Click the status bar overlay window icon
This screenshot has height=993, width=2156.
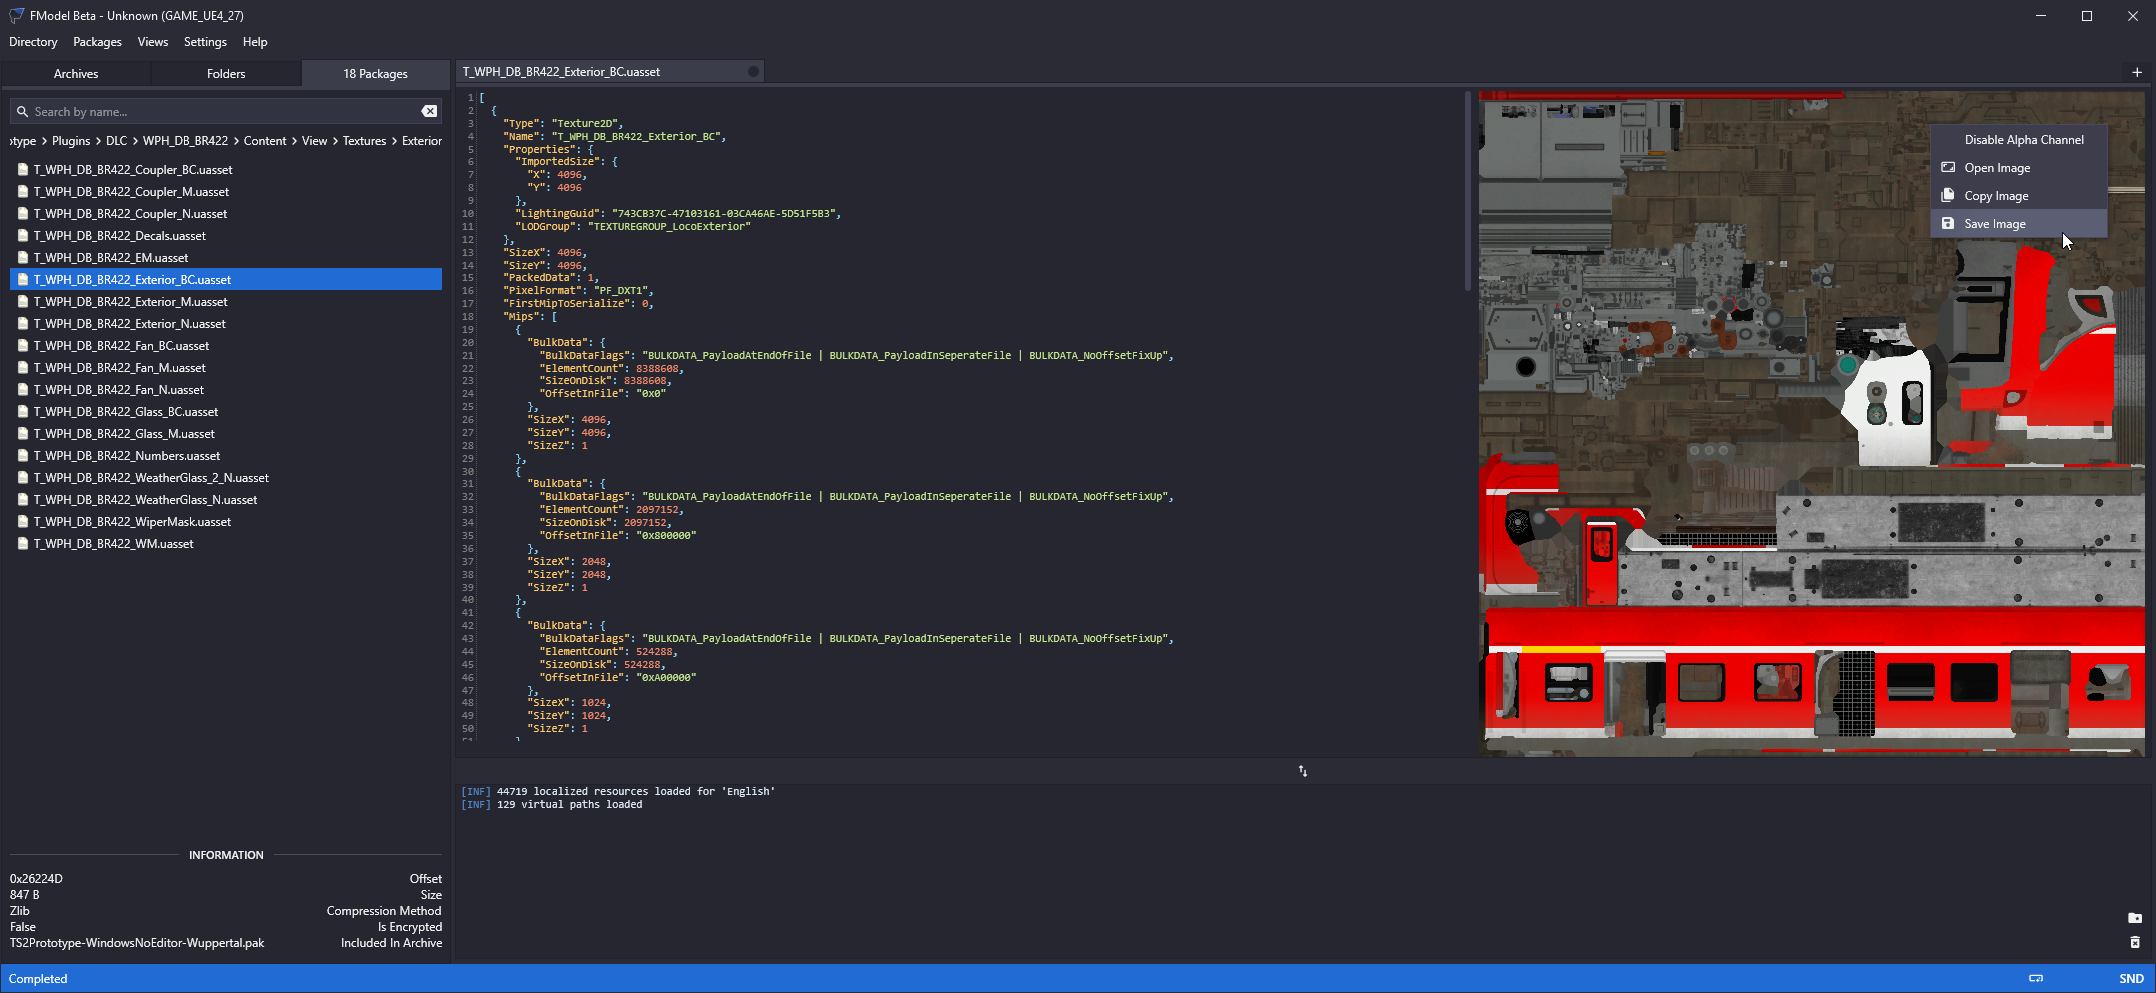pyautogui.click(x=2035, y=978)
